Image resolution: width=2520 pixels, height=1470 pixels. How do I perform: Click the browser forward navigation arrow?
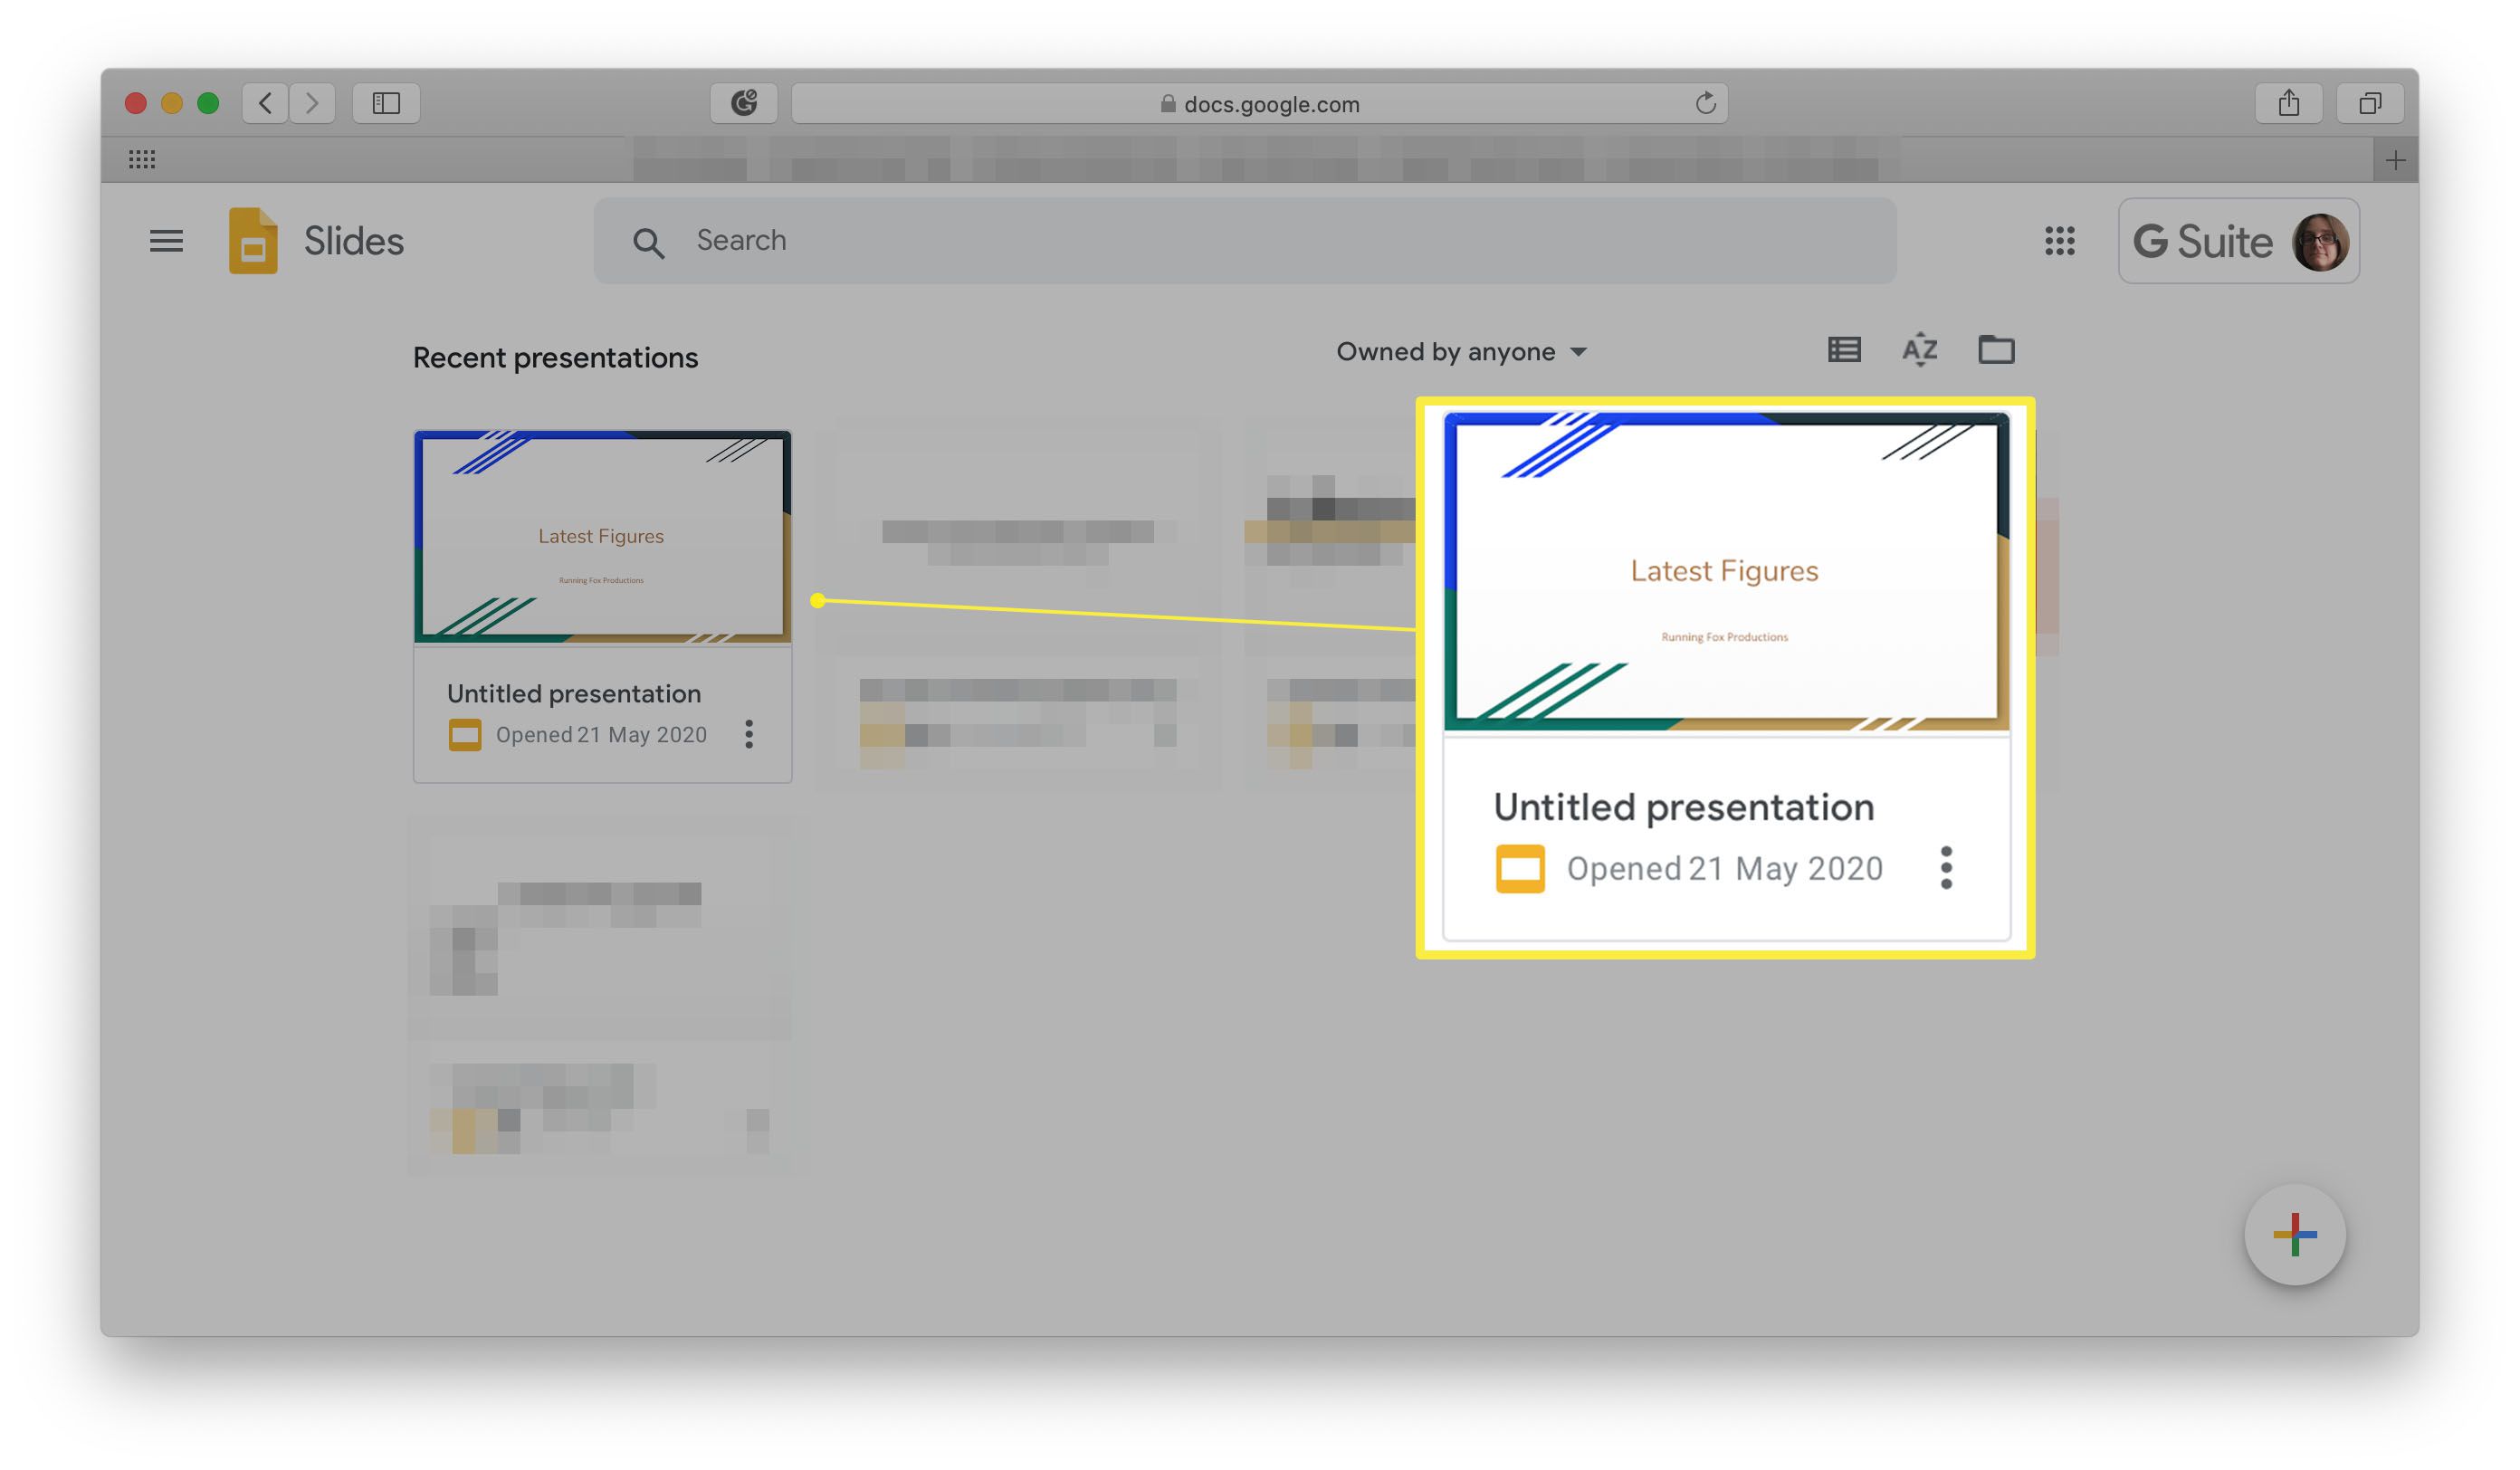coord(310,101)
